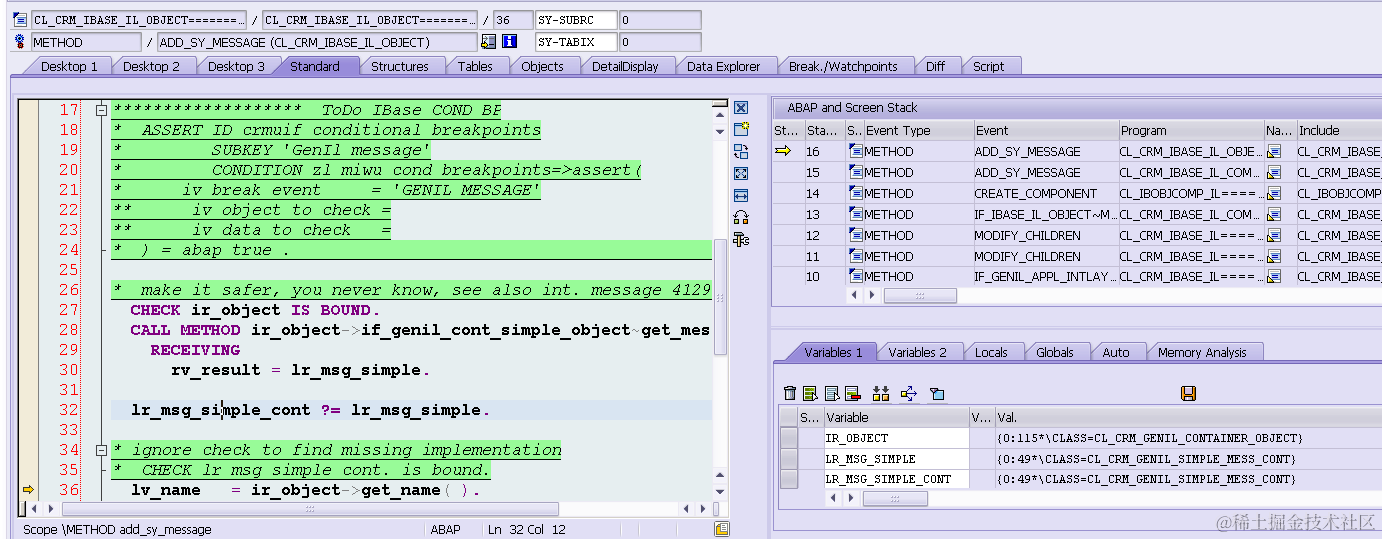The width and height of the screenshot is (1382, 539).
Task: Switch to the Locals tab
Action: (991, 352)
